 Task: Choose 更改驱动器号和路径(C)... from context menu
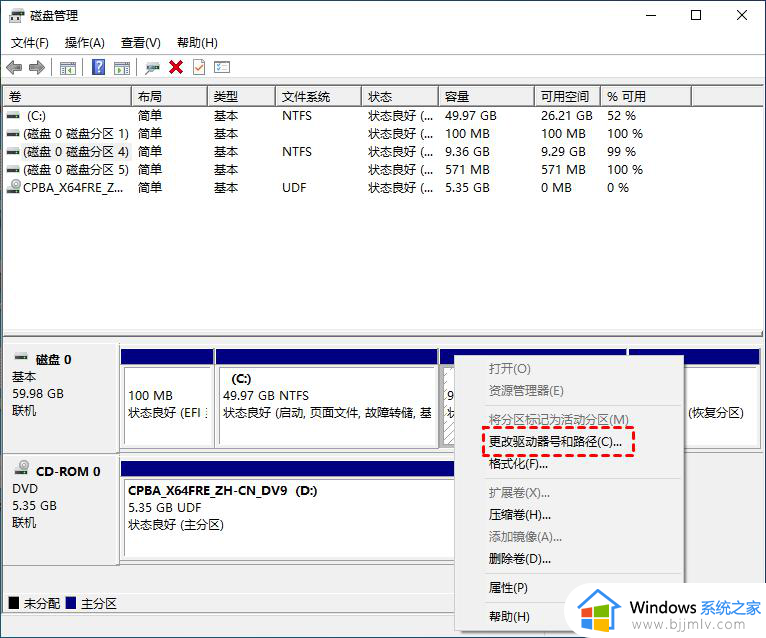[x=555, y=442]
